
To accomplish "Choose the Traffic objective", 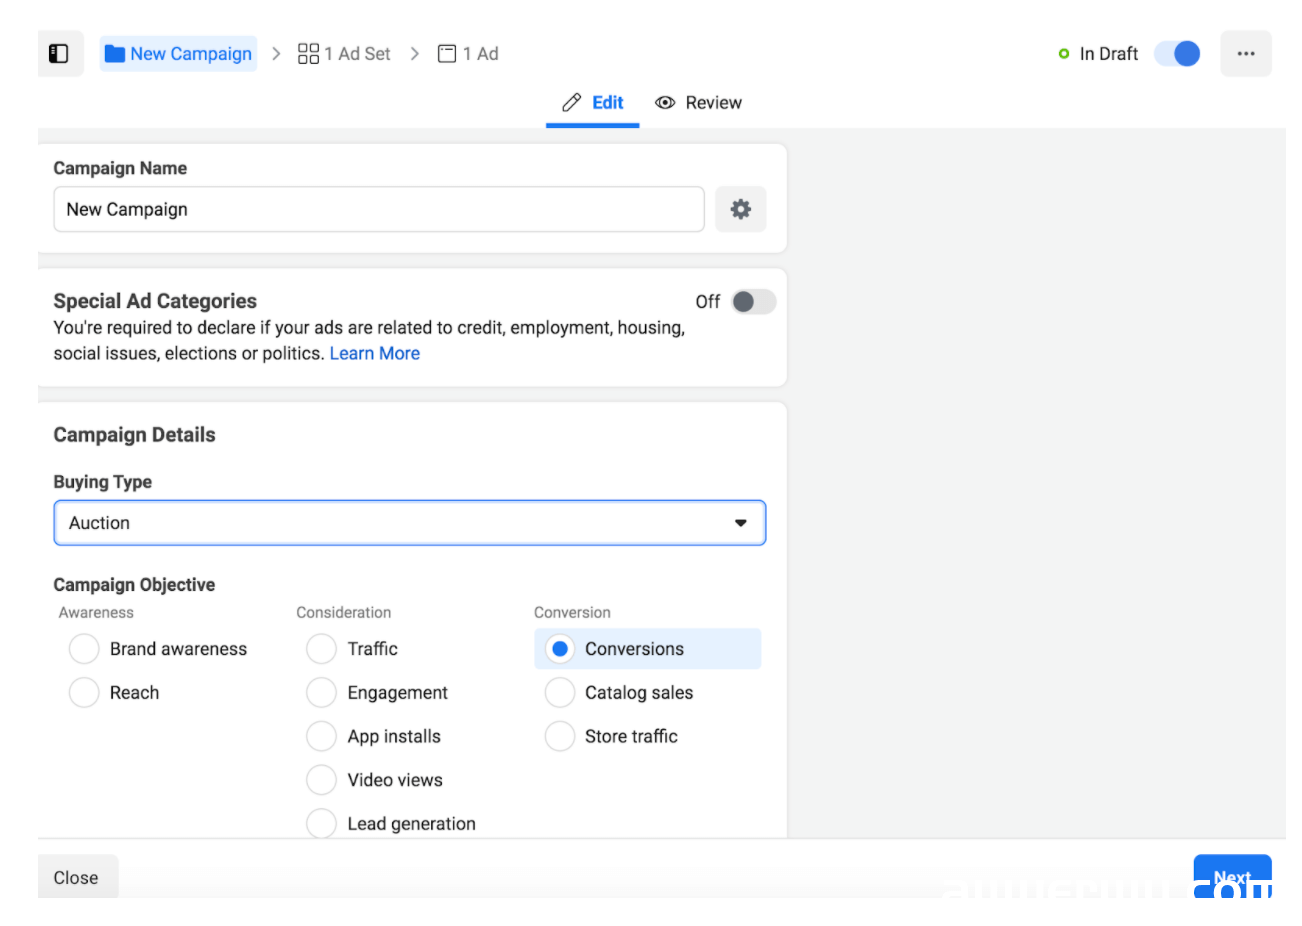I will coord(321,649).
